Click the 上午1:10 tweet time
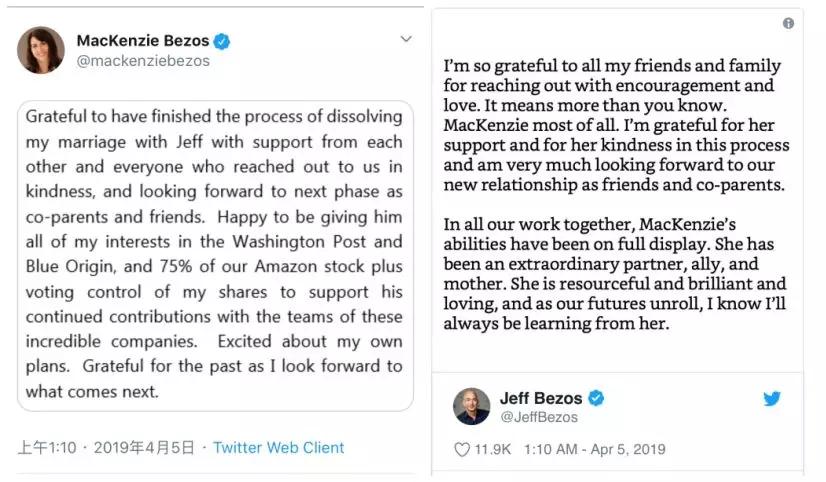The height and width of the screenshot is (482, 826). pyautogui.click(x=46, y=448)
